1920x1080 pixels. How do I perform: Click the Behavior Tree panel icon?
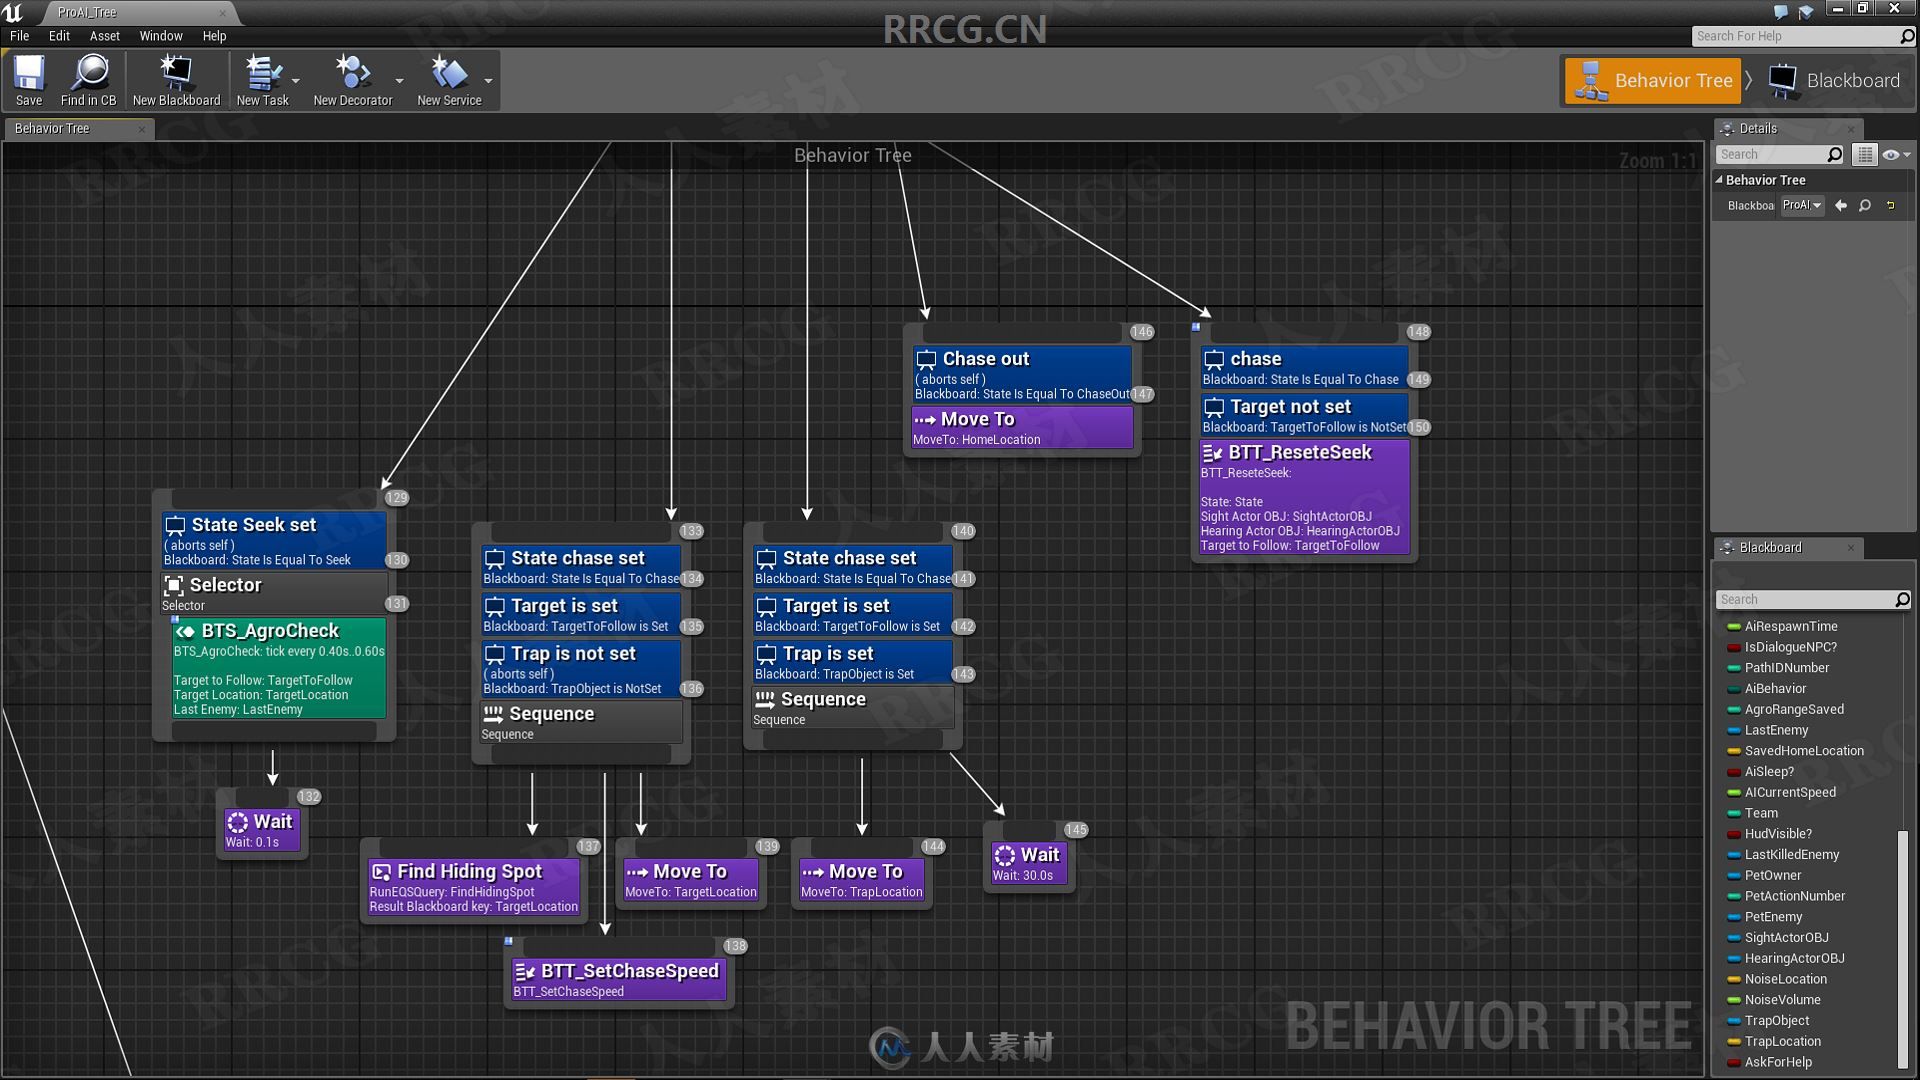pos(1593,80)
